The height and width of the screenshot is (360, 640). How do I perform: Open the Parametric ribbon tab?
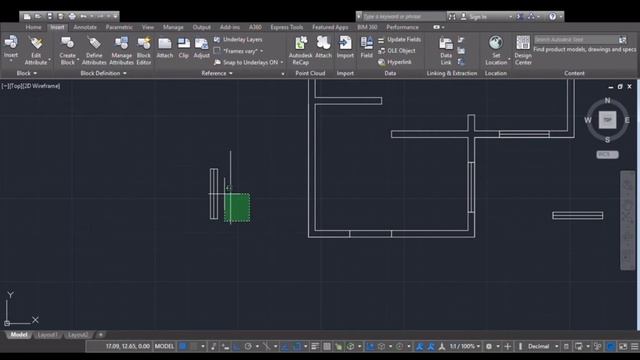point(119,27)
